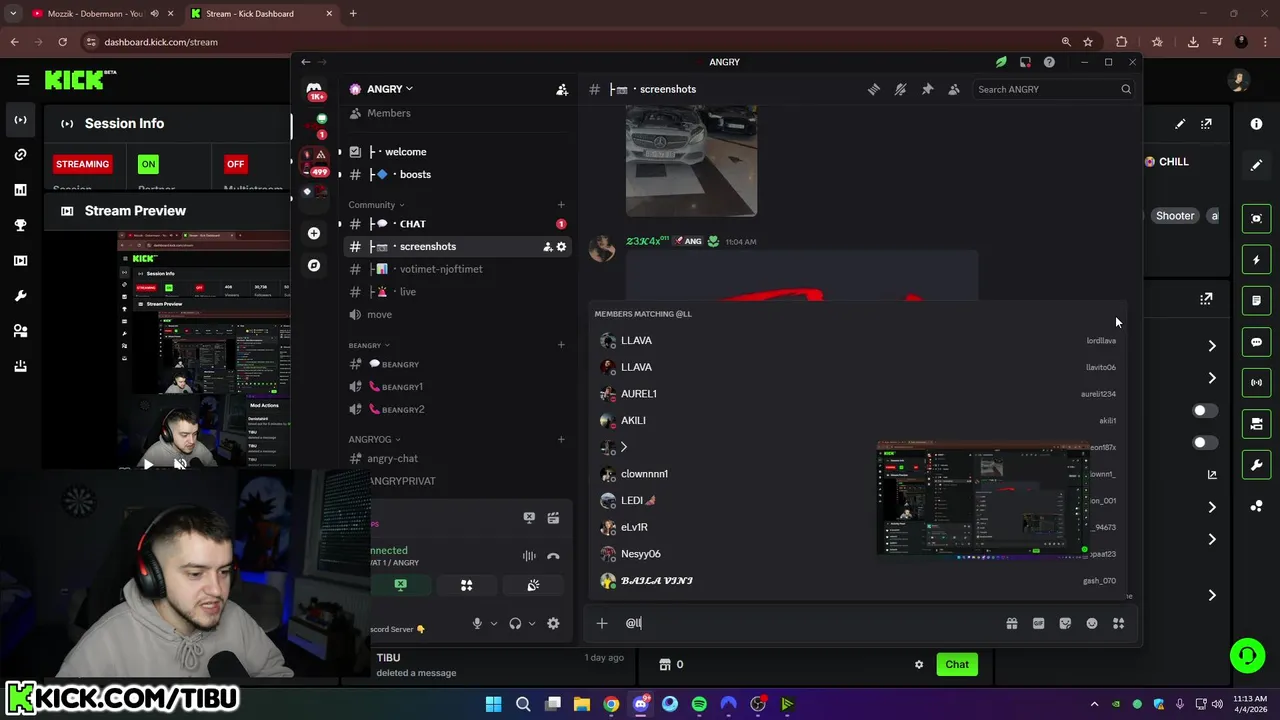Toggle member list icon in header

(954, 89)
